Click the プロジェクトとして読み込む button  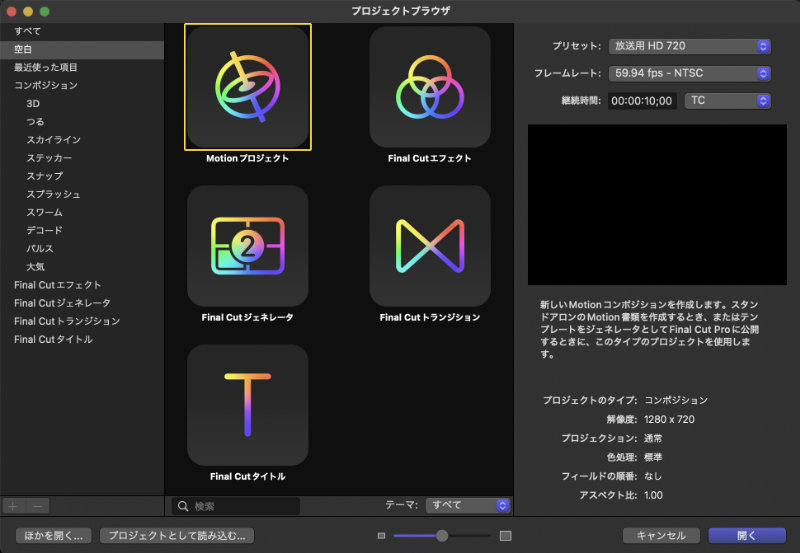pyautogui.click(x=177, y=535)
